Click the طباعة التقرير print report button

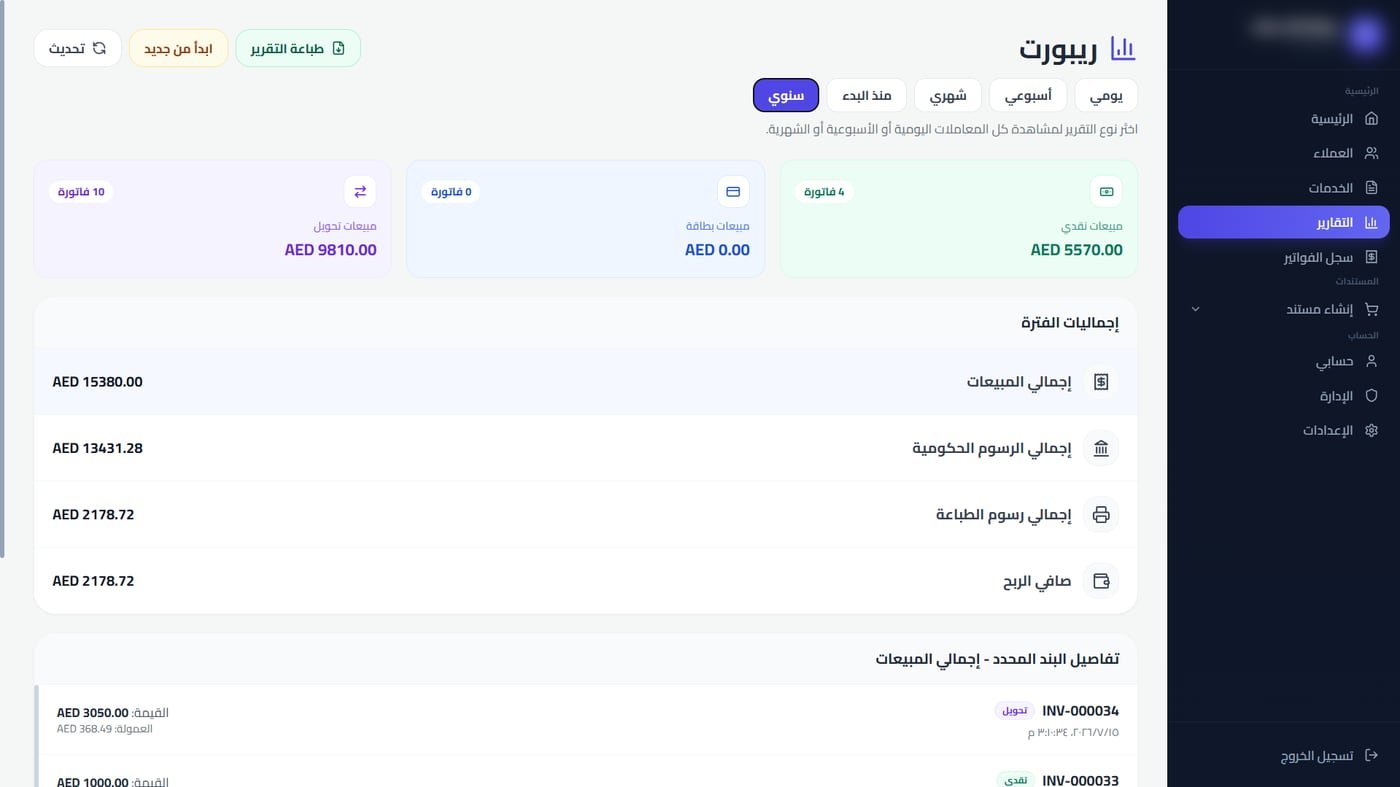[298, 48]
